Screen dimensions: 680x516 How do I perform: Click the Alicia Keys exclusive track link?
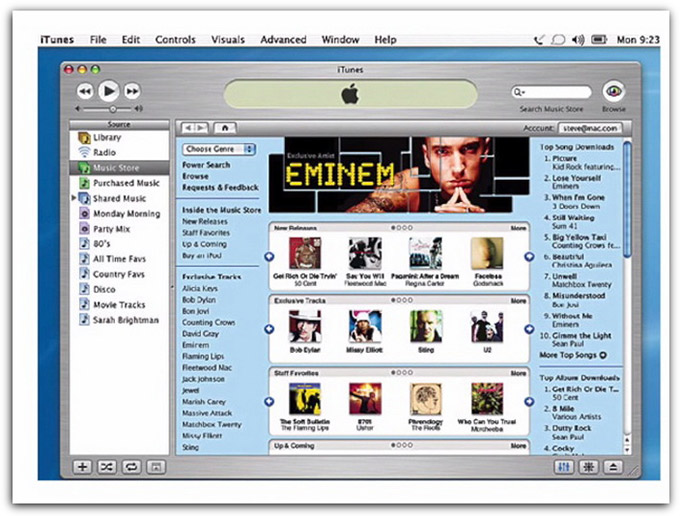coord(200,288)
